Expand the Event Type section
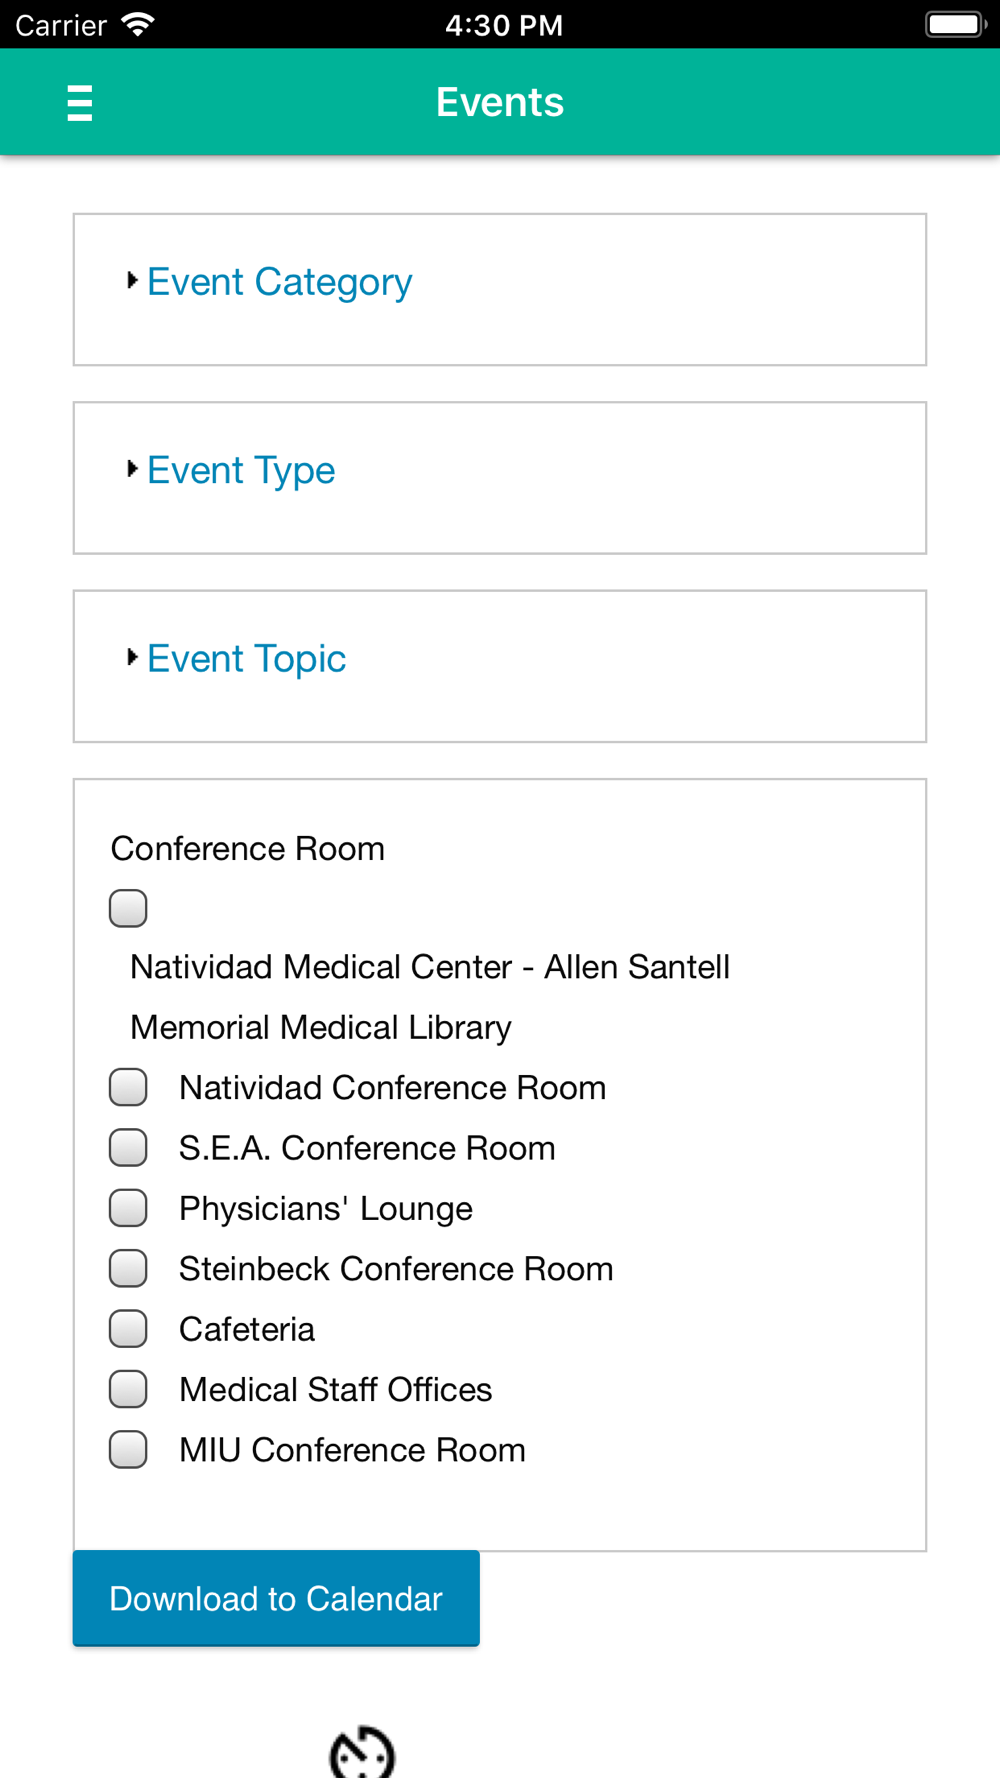 pyautogui.click(x=240, y=470)
